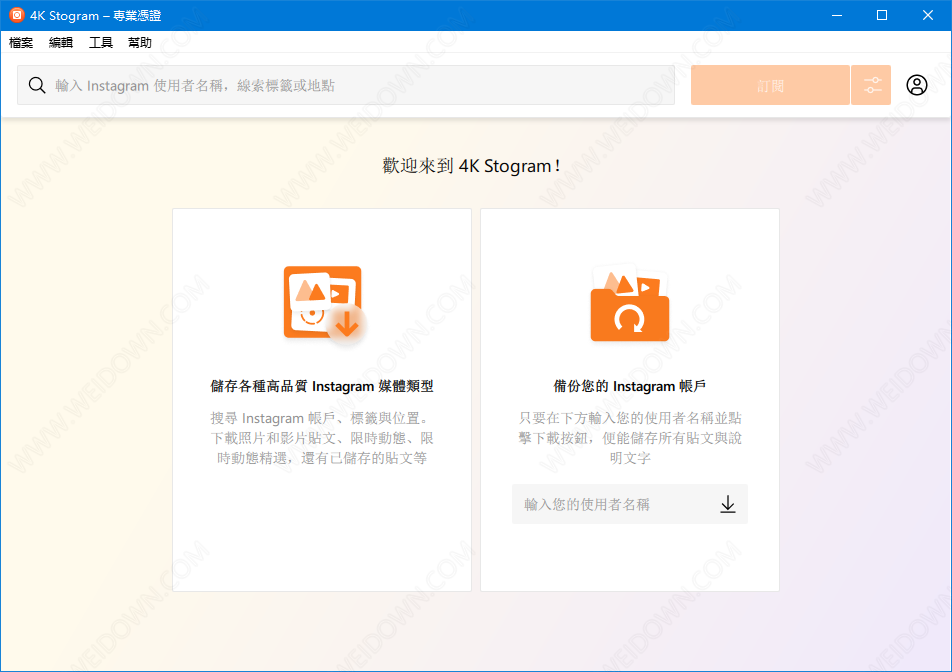Screen dimensions: 952x672
Task: Focus the Instagram username search field
Action: [346, 85]
